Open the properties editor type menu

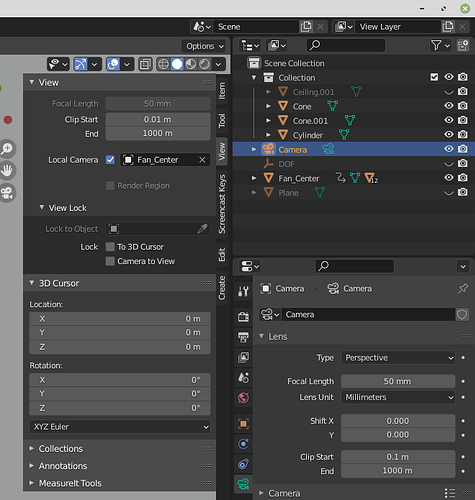pyautogui.click(x=250, y=266)
